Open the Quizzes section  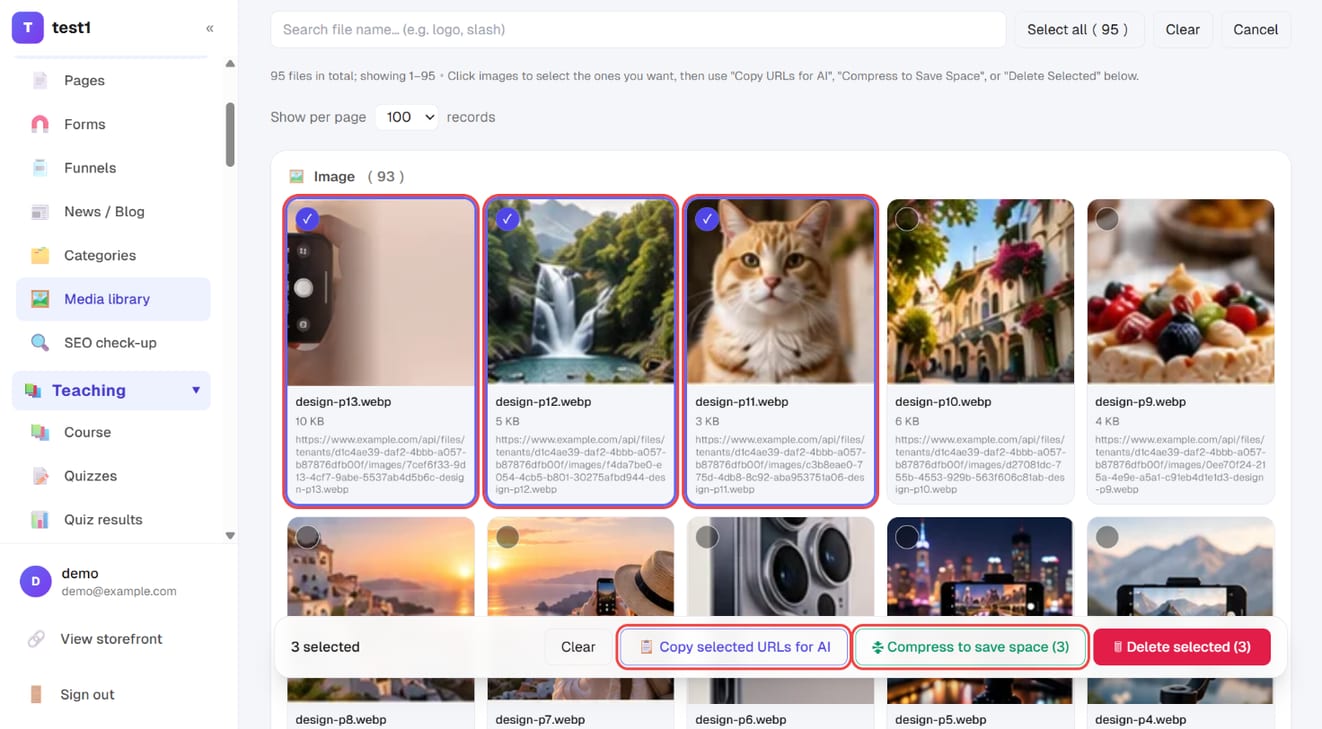(x=113, y=476)
